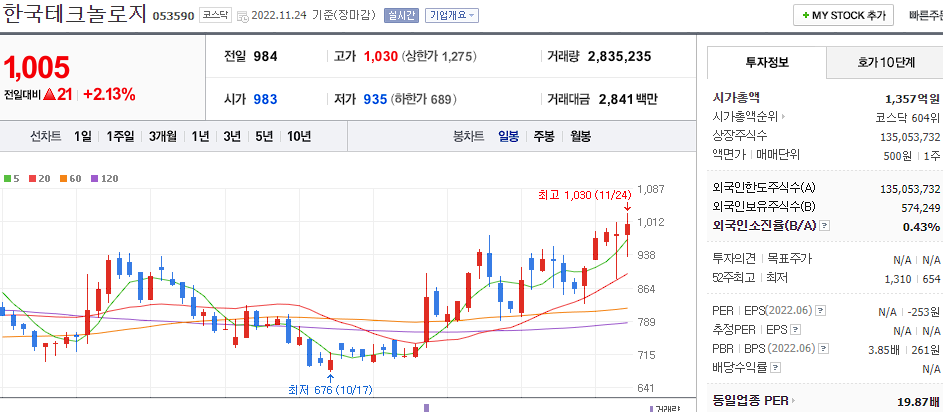Click the 빠른주문 link
The height and width of the screenshot is (412, 943).
coord(926,16)
